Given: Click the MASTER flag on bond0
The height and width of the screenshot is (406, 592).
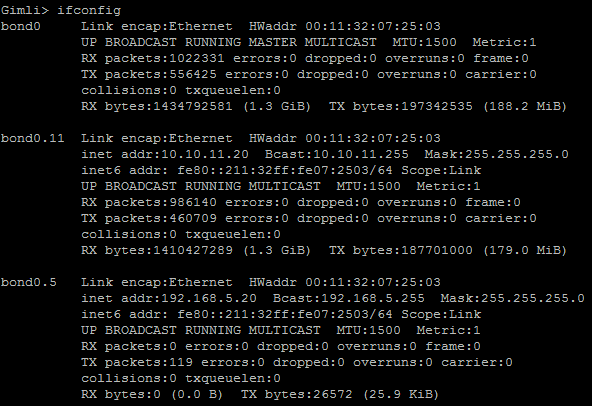Looking at the screenshot, I should point(273,42).
